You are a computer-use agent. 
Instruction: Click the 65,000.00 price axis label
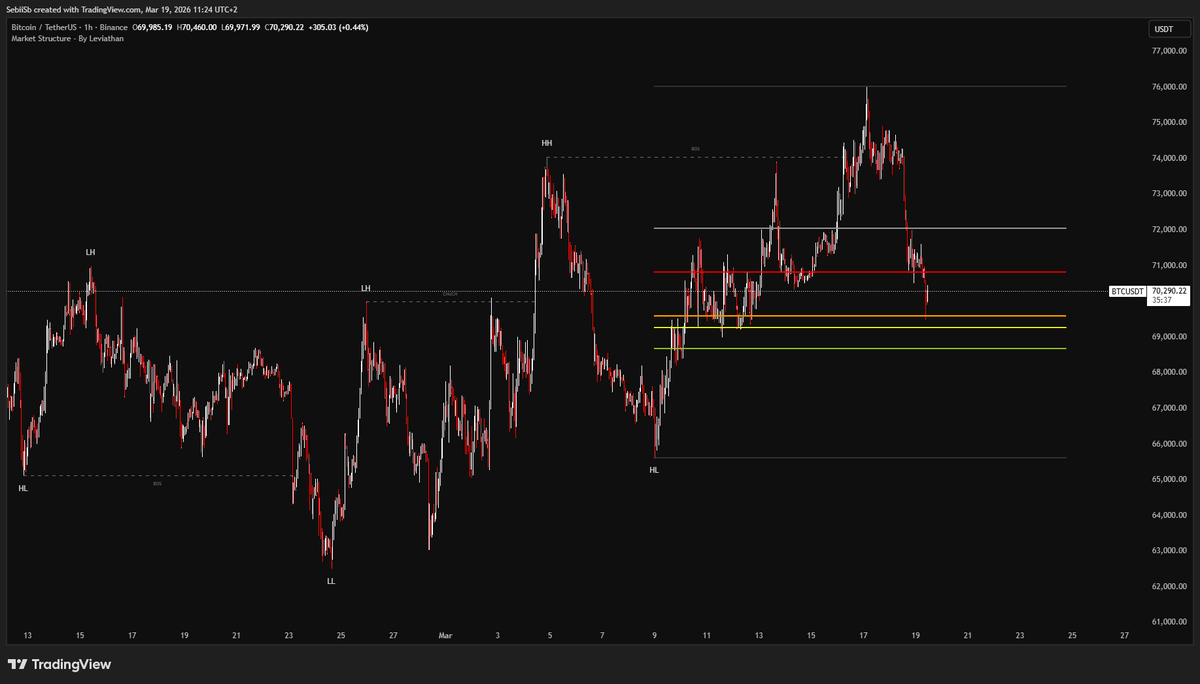tap(1168, 479)
